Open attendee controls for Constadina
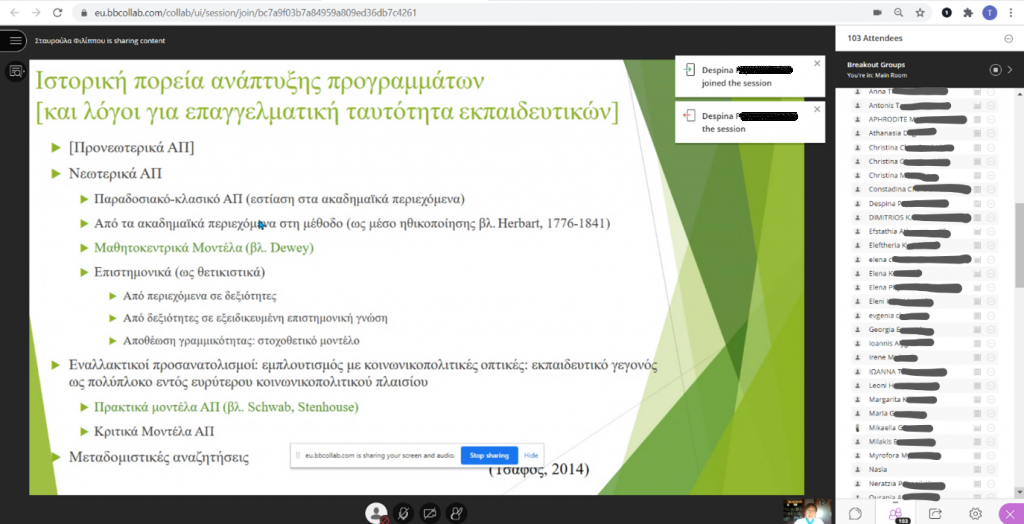The height and width of the screenshot is (524, 1024). [x=991, y=189]
